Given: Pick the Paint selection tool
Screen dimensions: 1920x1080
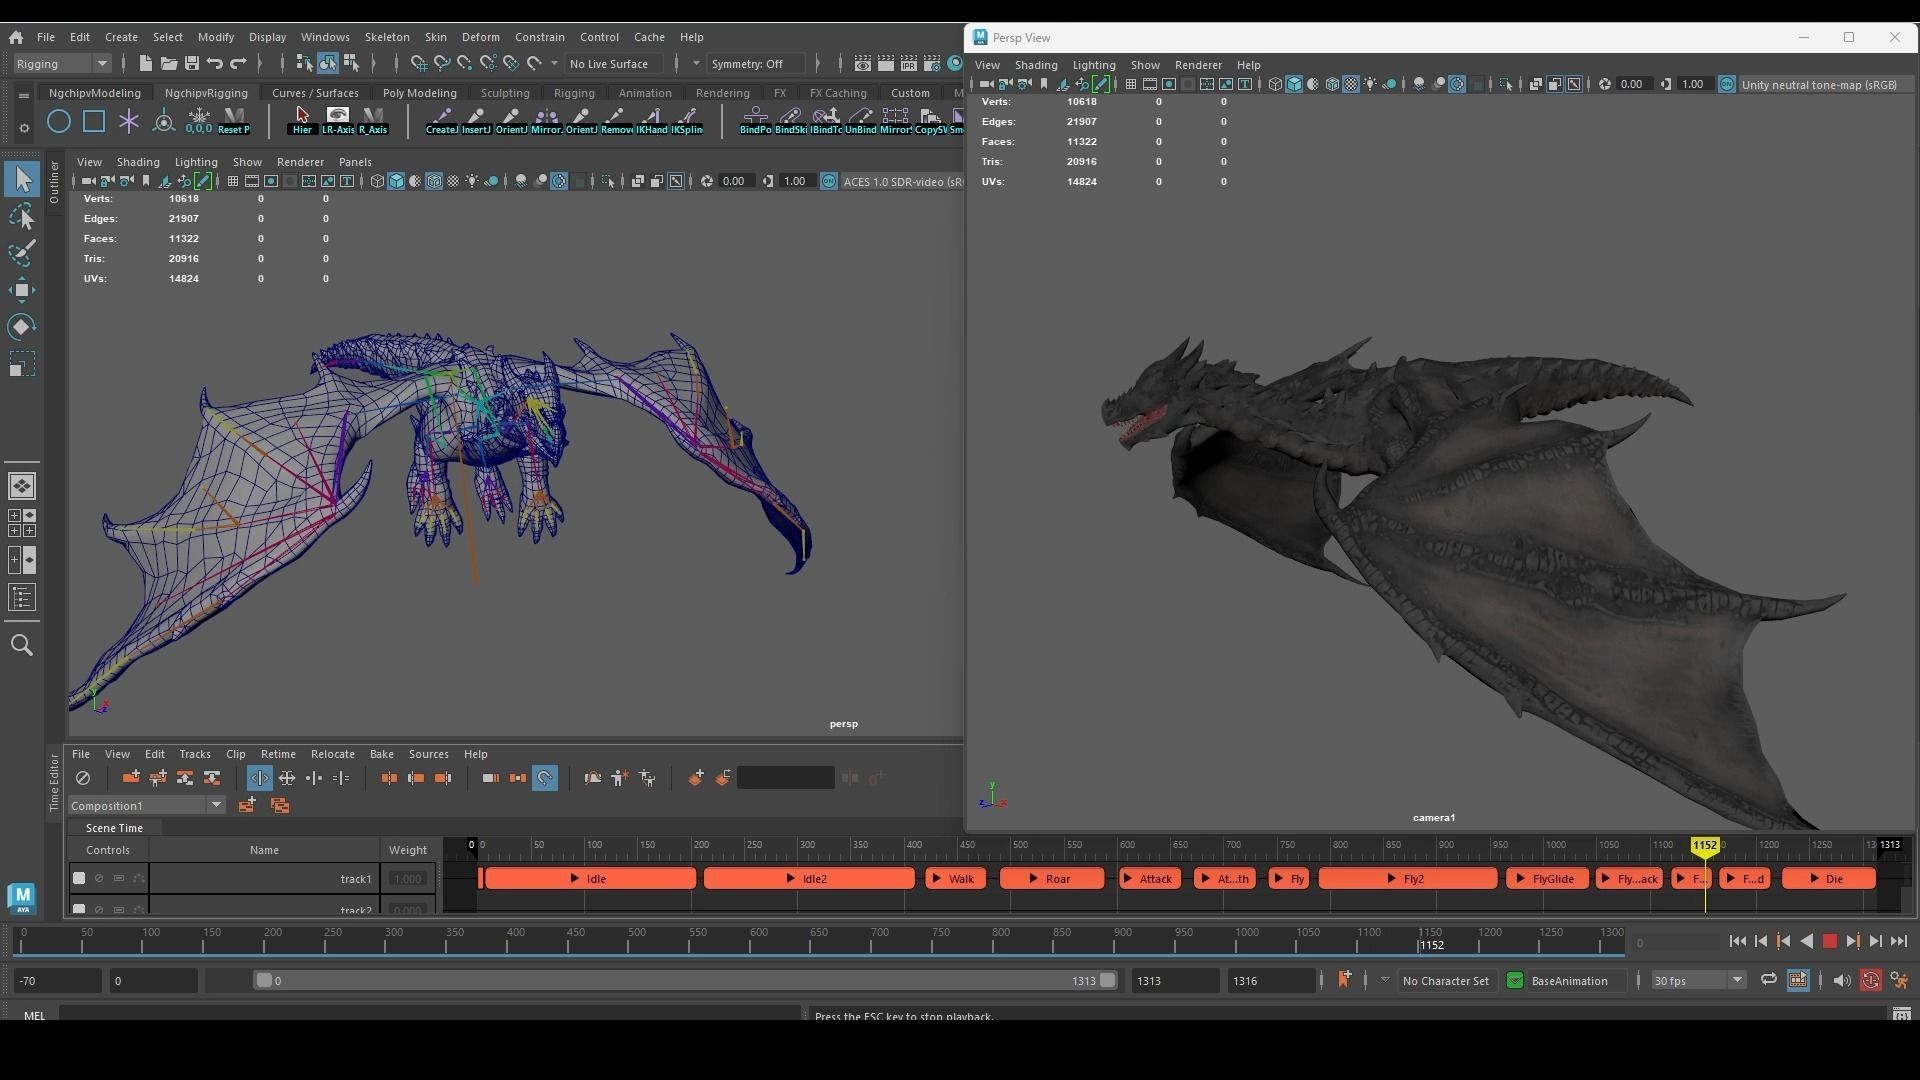Looking at the screenshot, I should coord(22,253).
